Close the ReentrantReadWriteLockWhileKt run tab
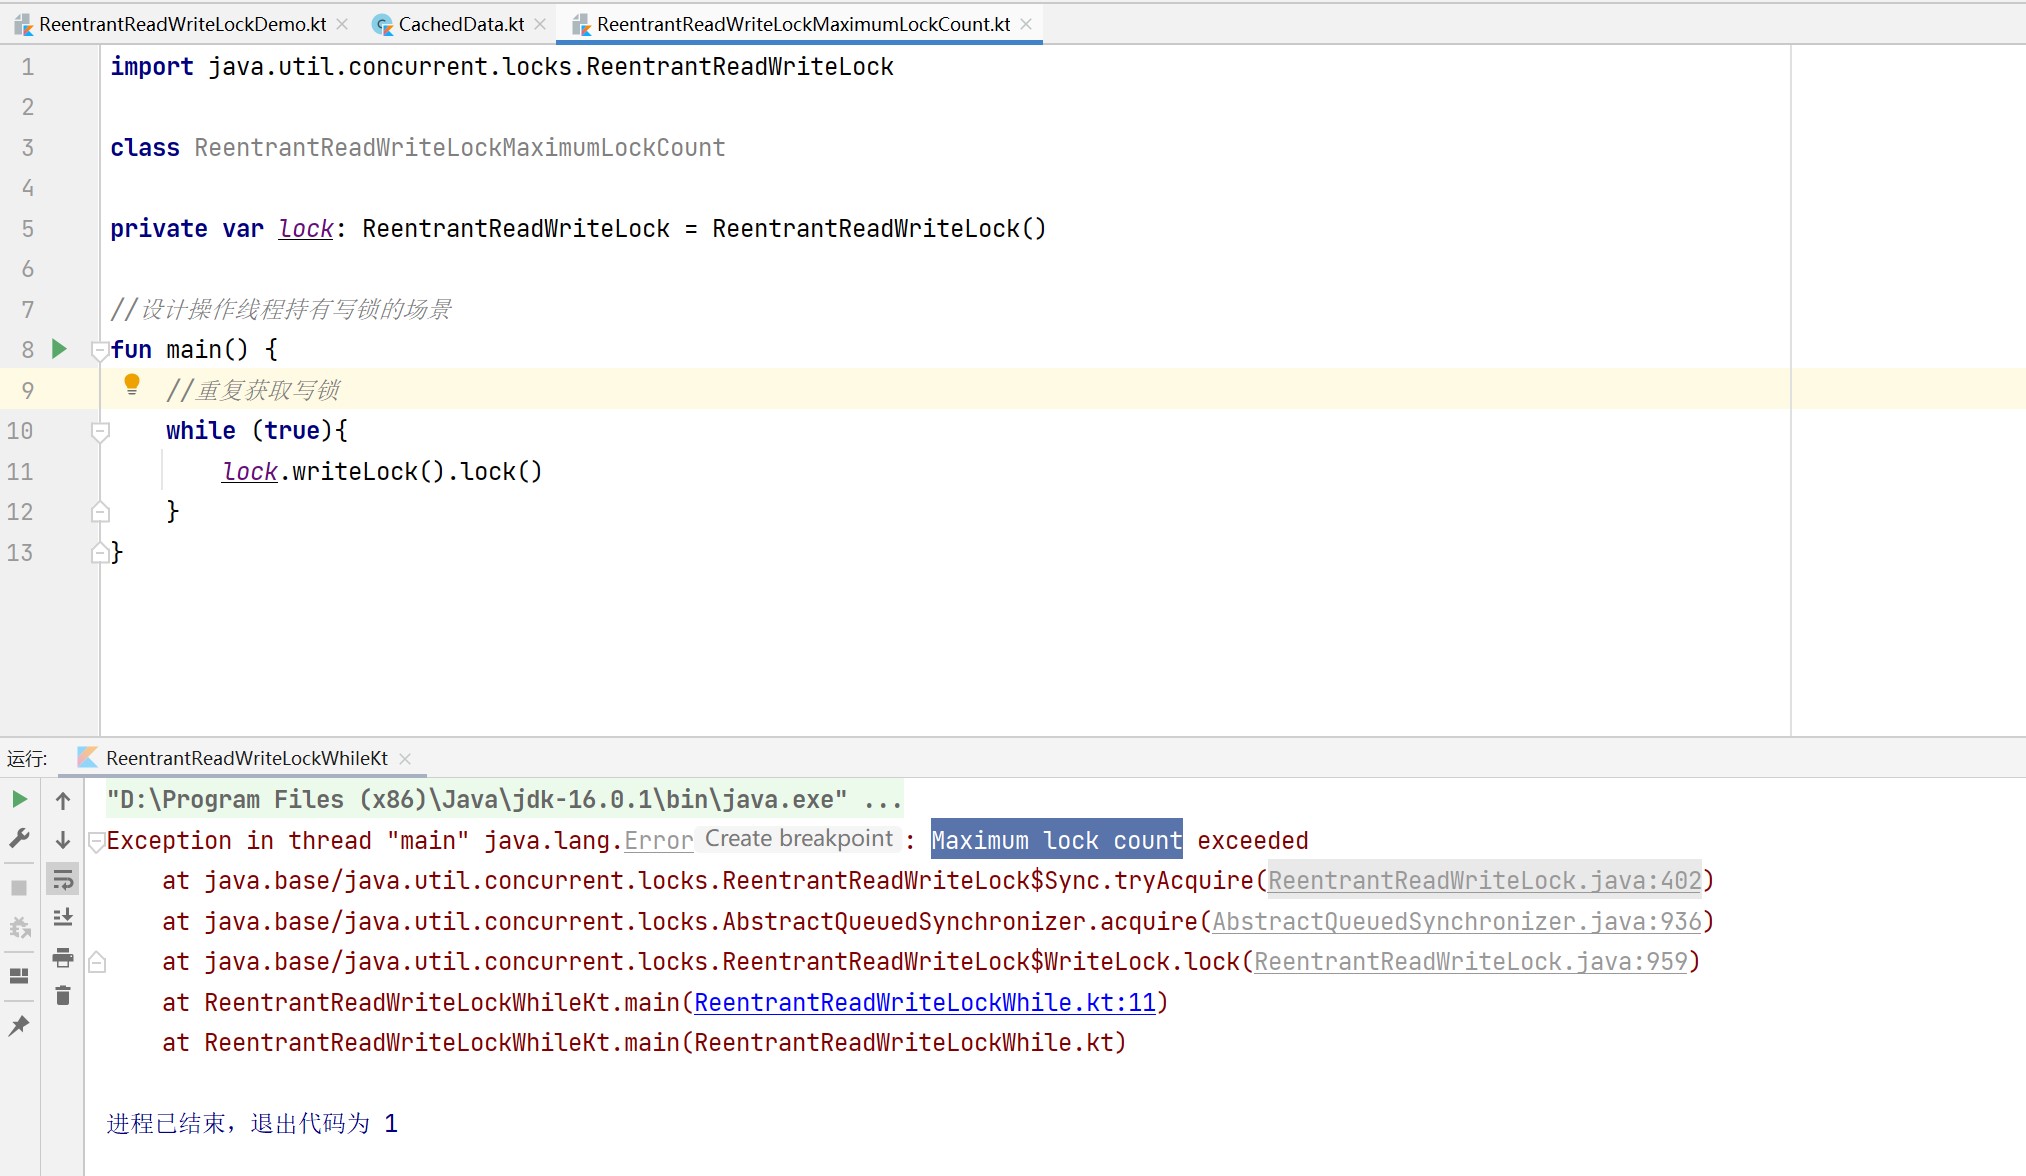 [405, 759]
